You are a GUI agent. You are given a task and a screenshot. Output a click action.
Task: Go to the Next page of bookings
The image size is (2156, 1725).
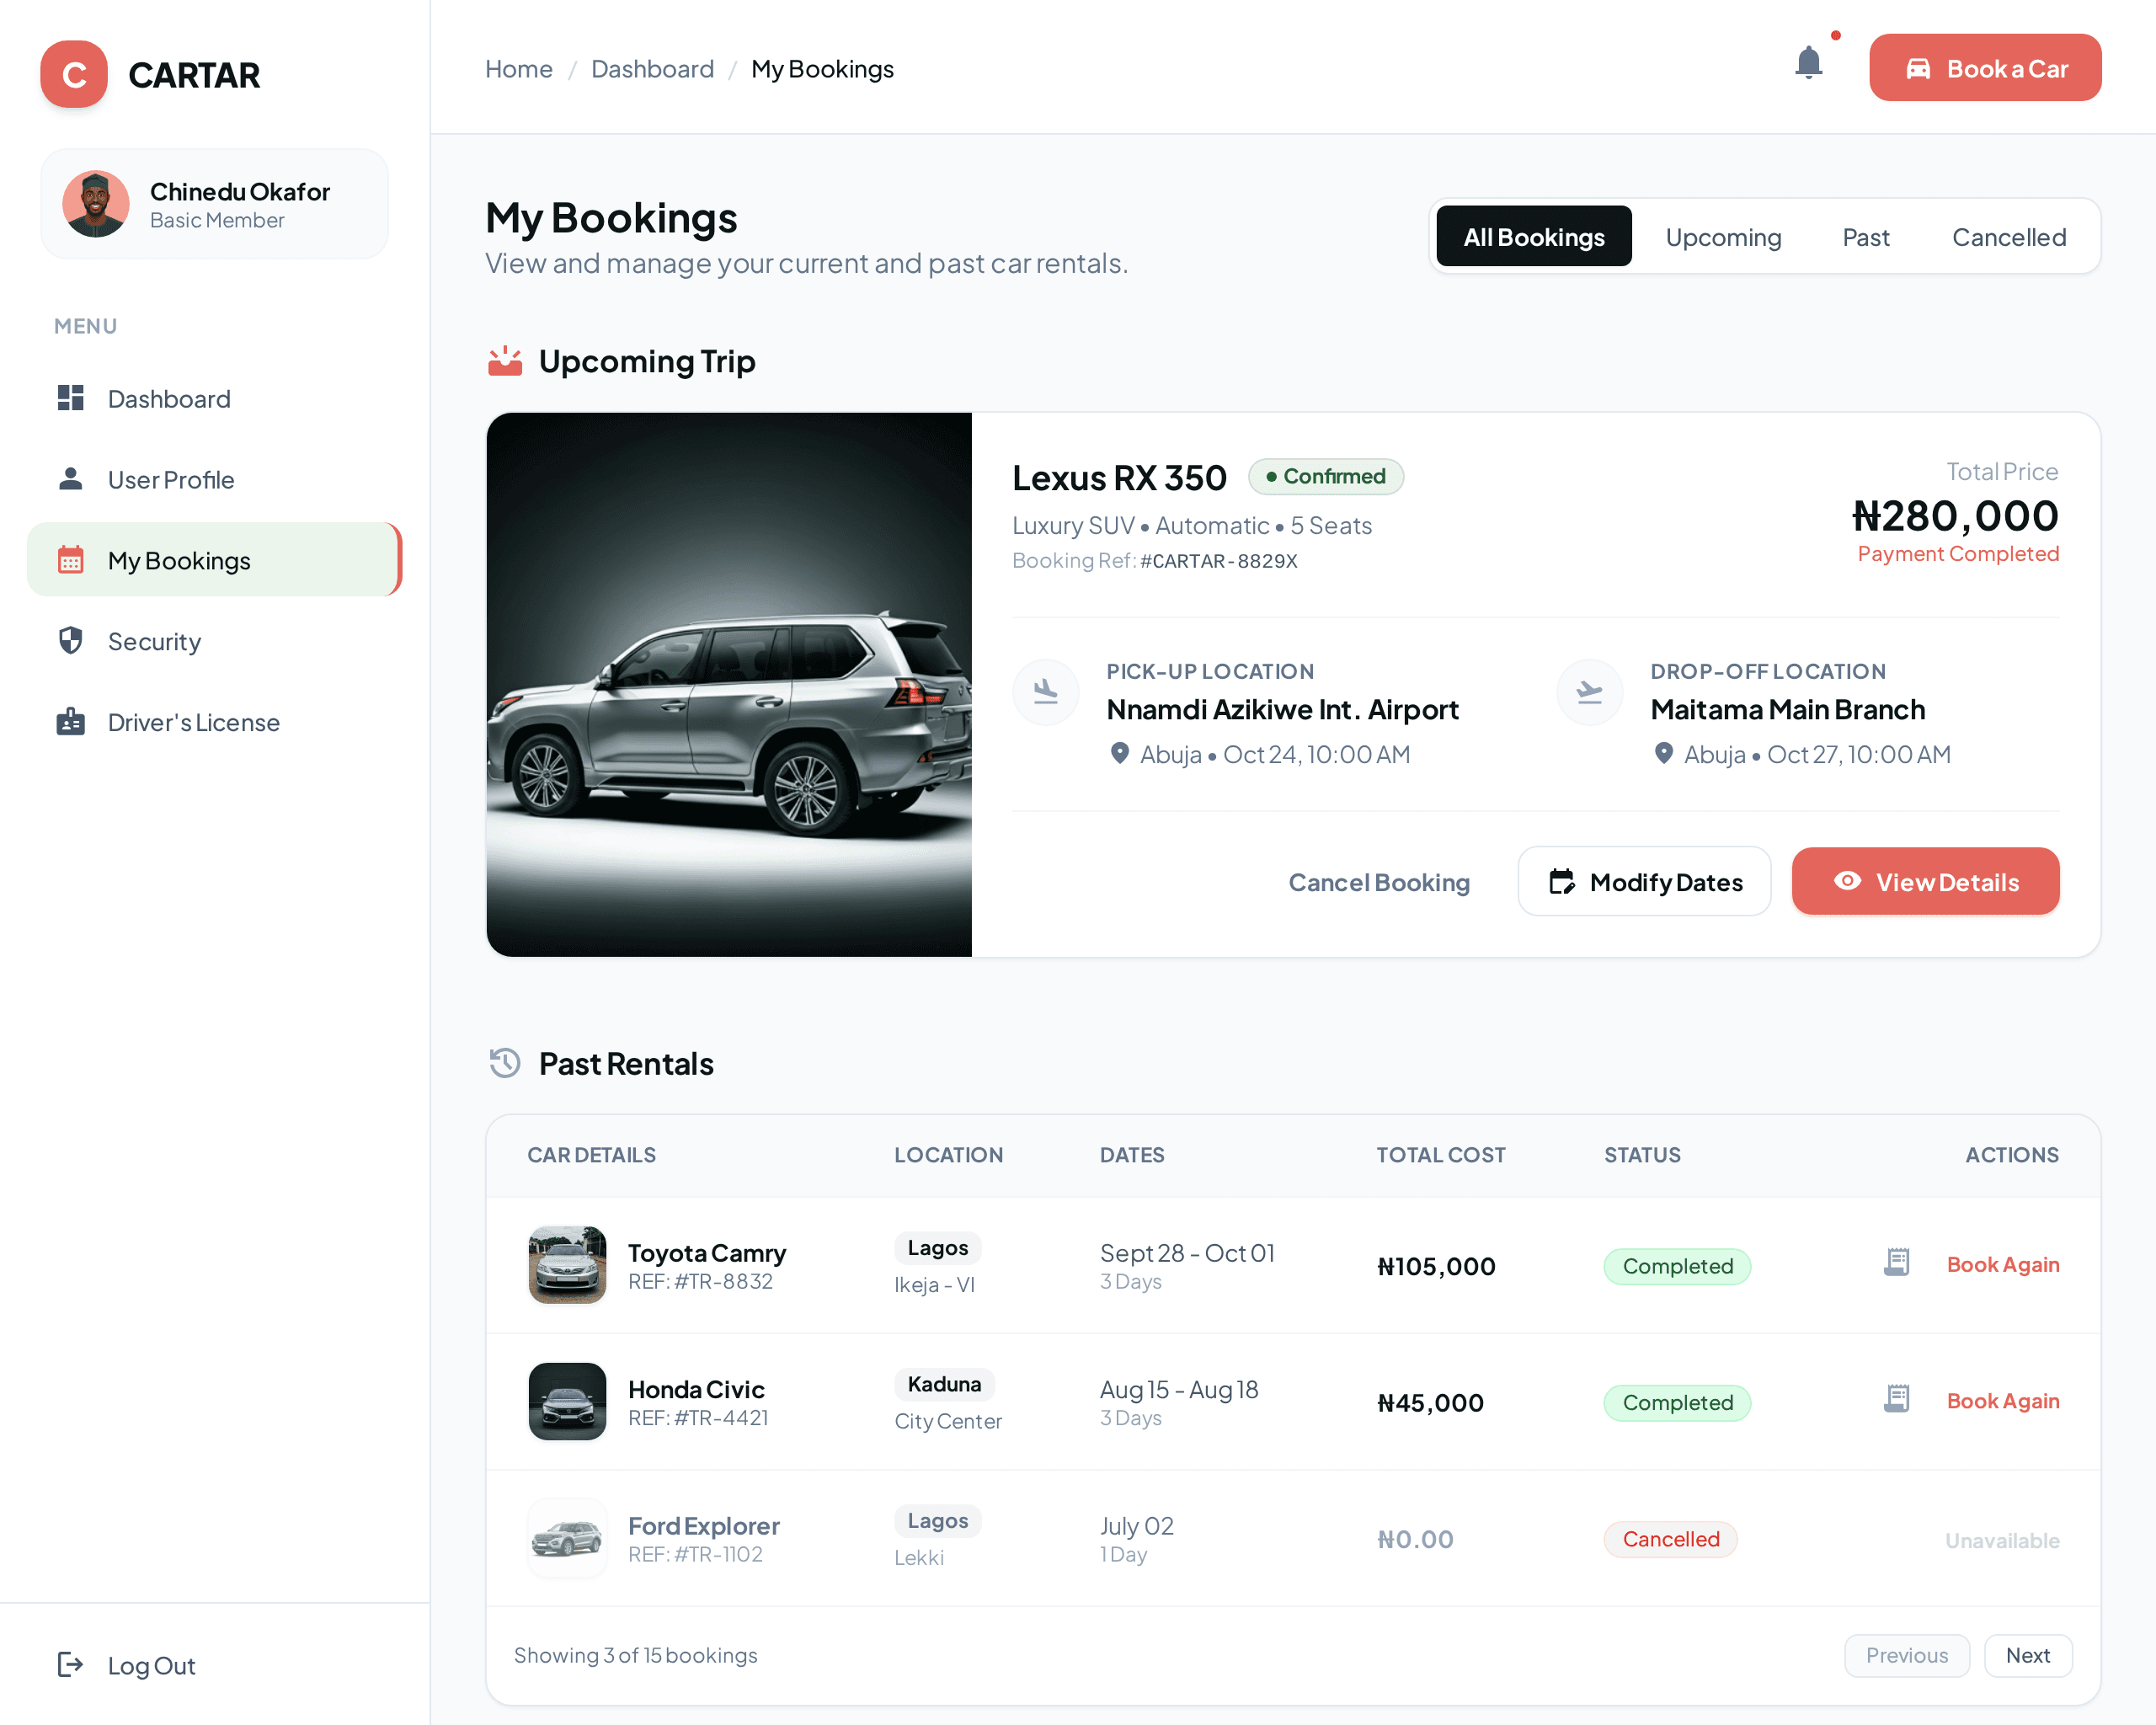click(x=2028, y=1656)
